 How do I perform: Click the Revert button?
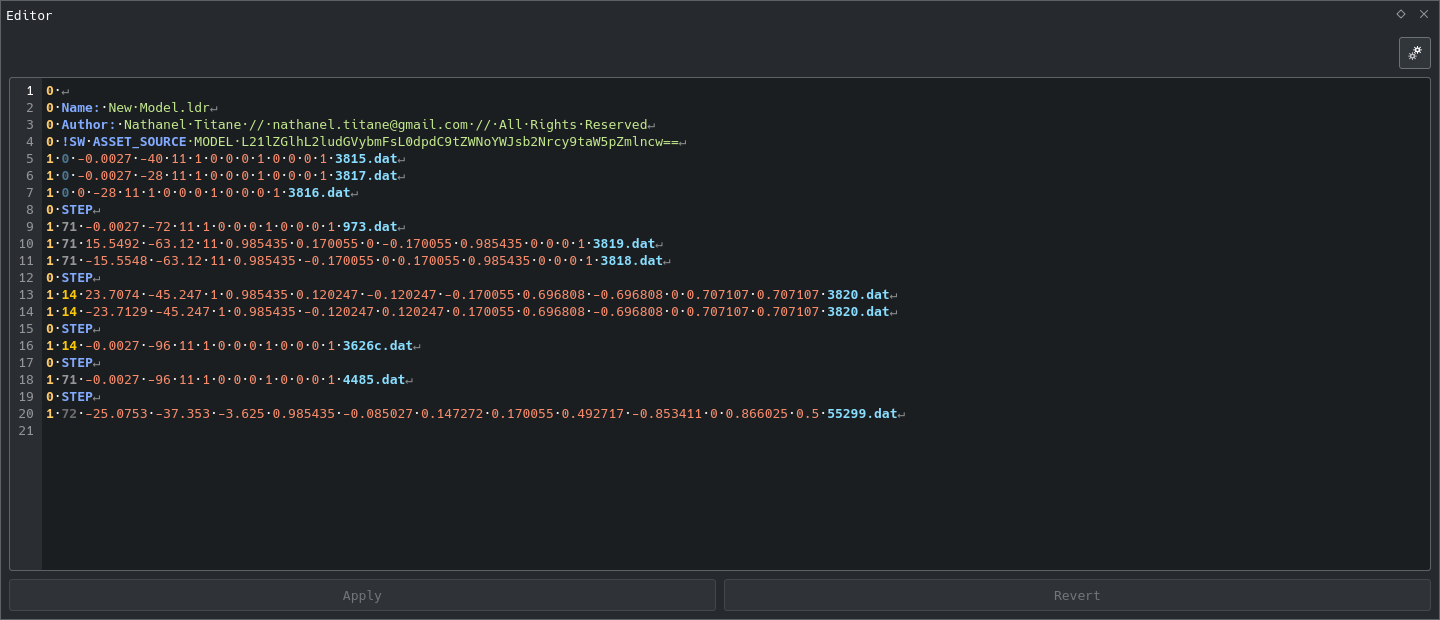[1077, 595]
